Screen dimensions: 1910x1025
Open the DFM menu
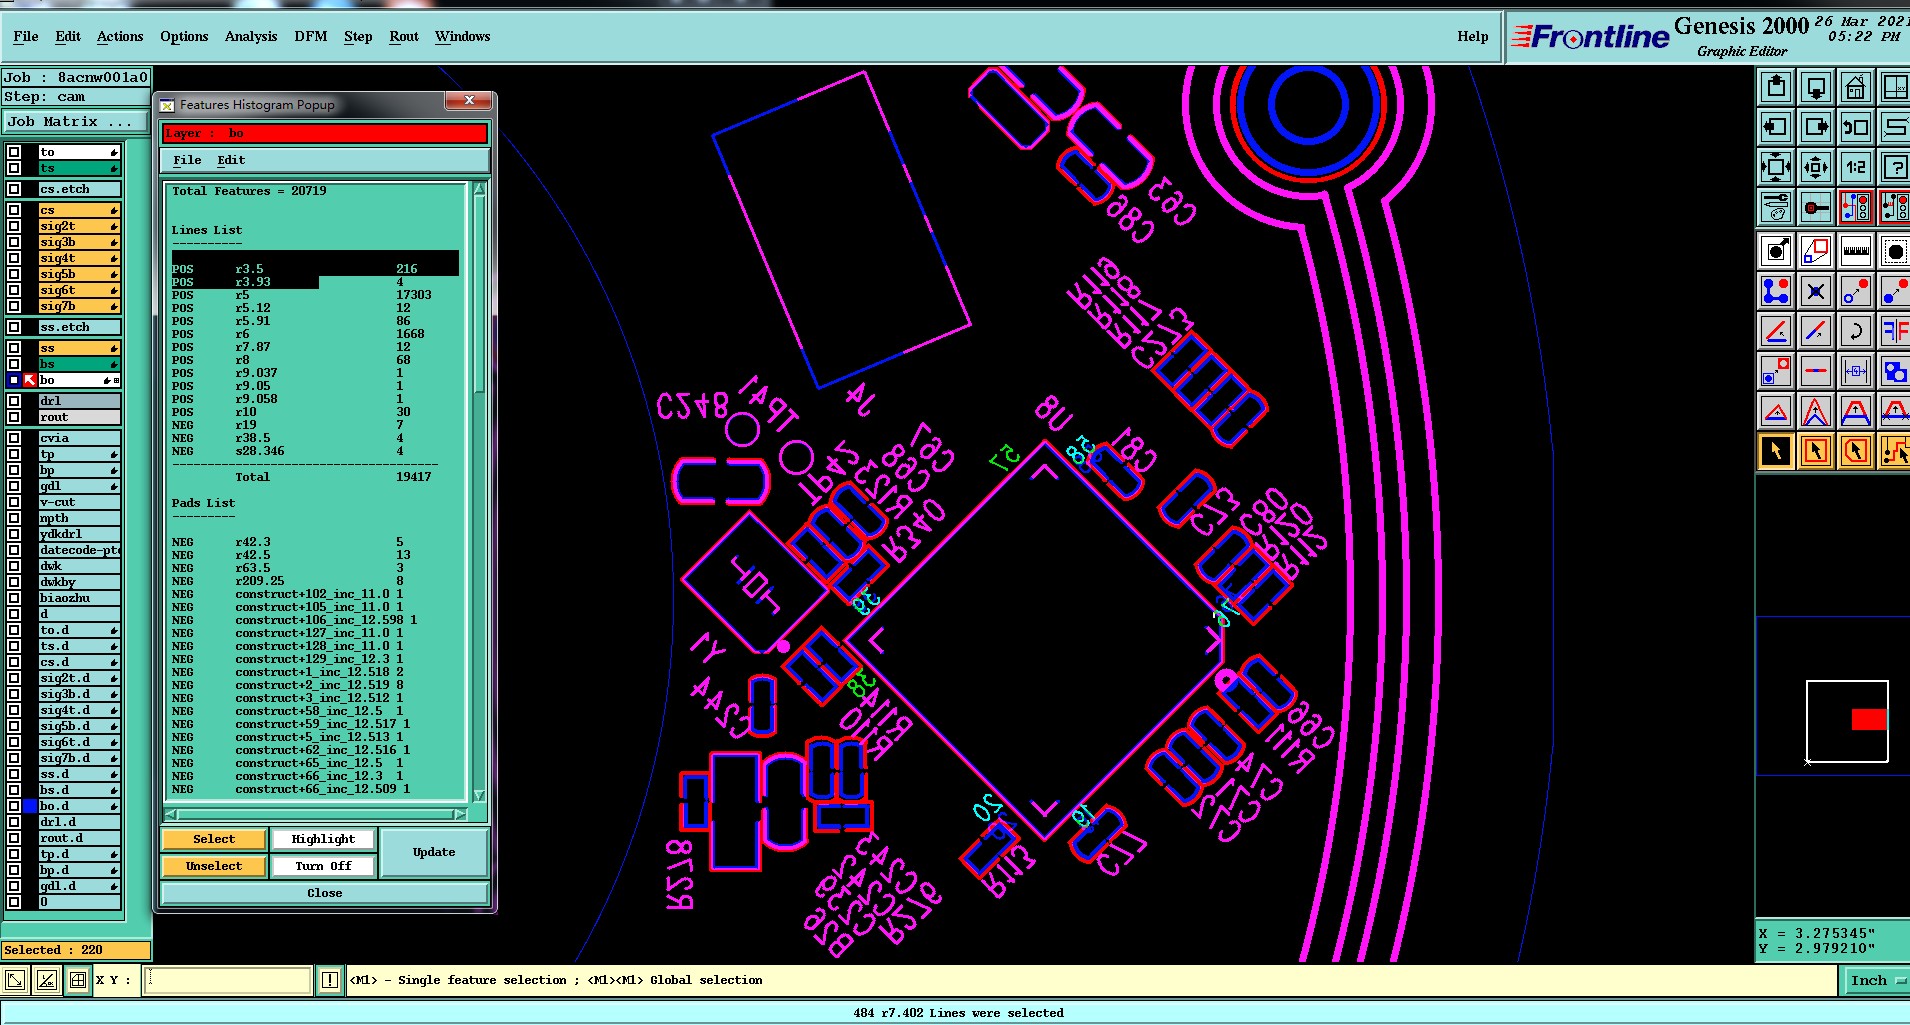[311, 36]
